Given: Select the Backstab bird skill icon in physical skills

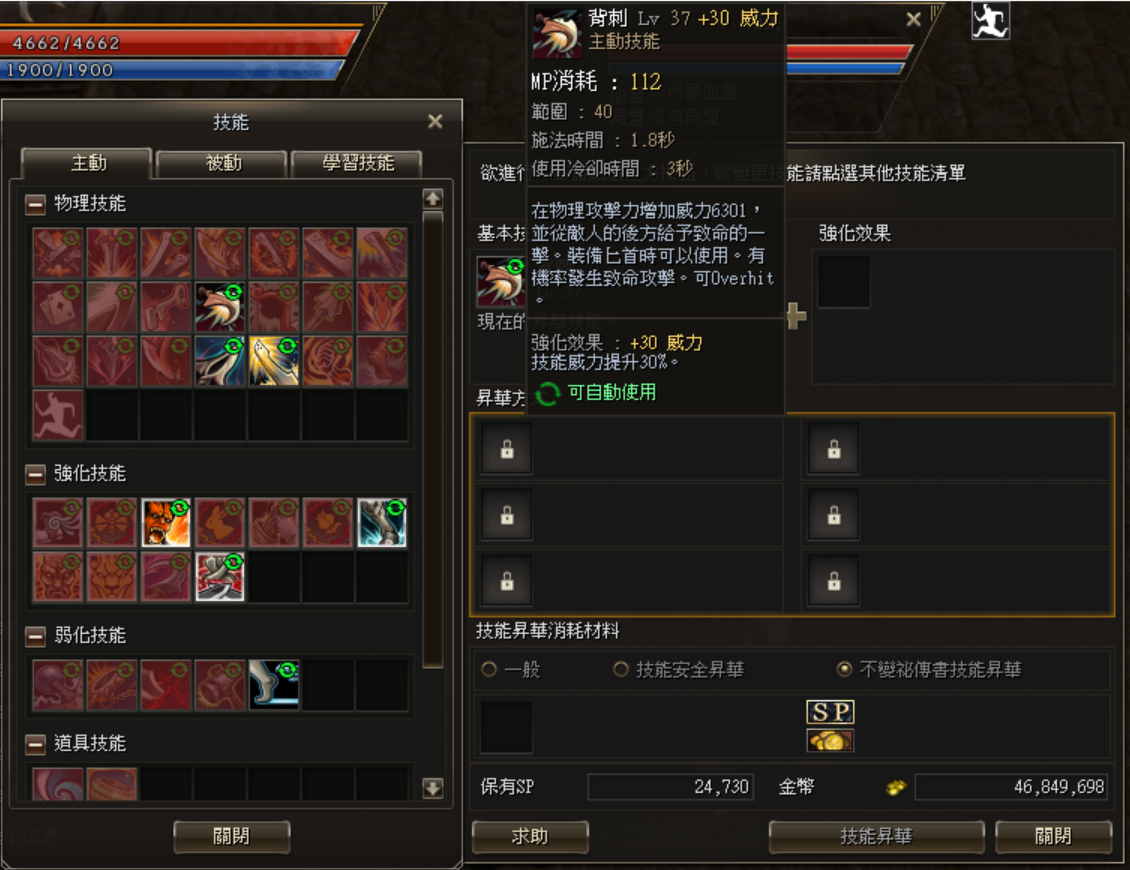Looking at the screenshot, I should (220, 307).
